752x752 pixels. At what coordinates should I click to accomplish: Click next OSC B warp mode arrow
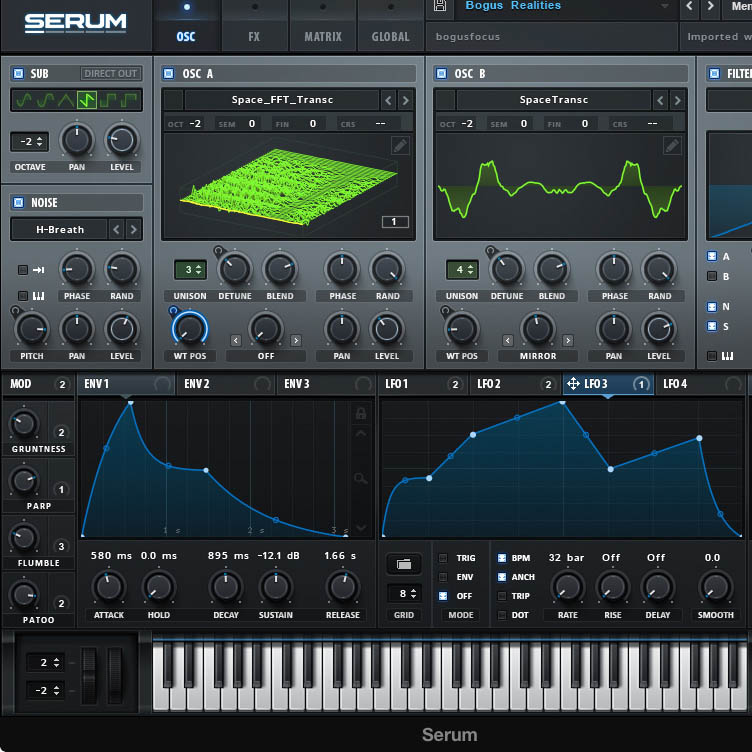pyautogui.click(x=568, y=341)
